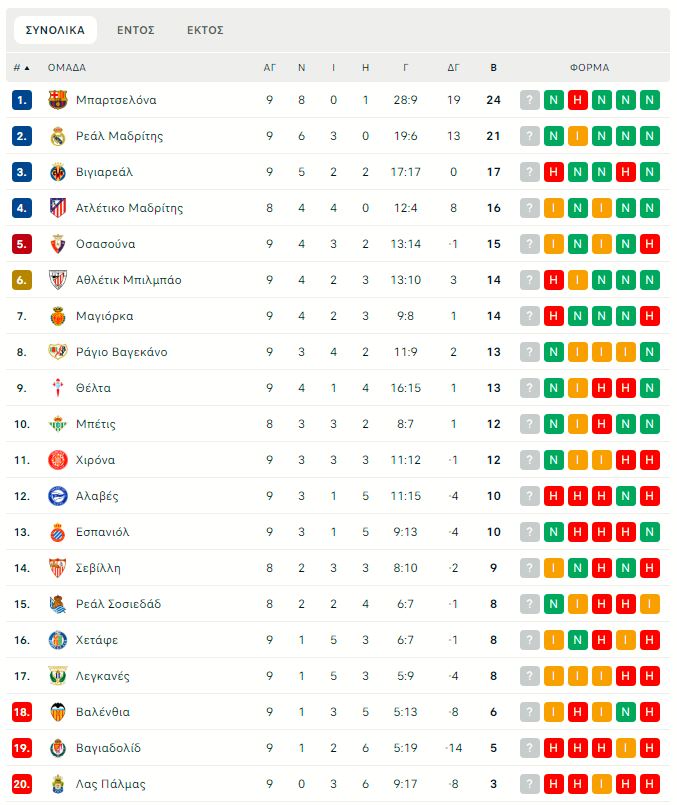Click the Real Madrid club crest
The height and width of the screenshot is (805, 677).
[57, 136]
